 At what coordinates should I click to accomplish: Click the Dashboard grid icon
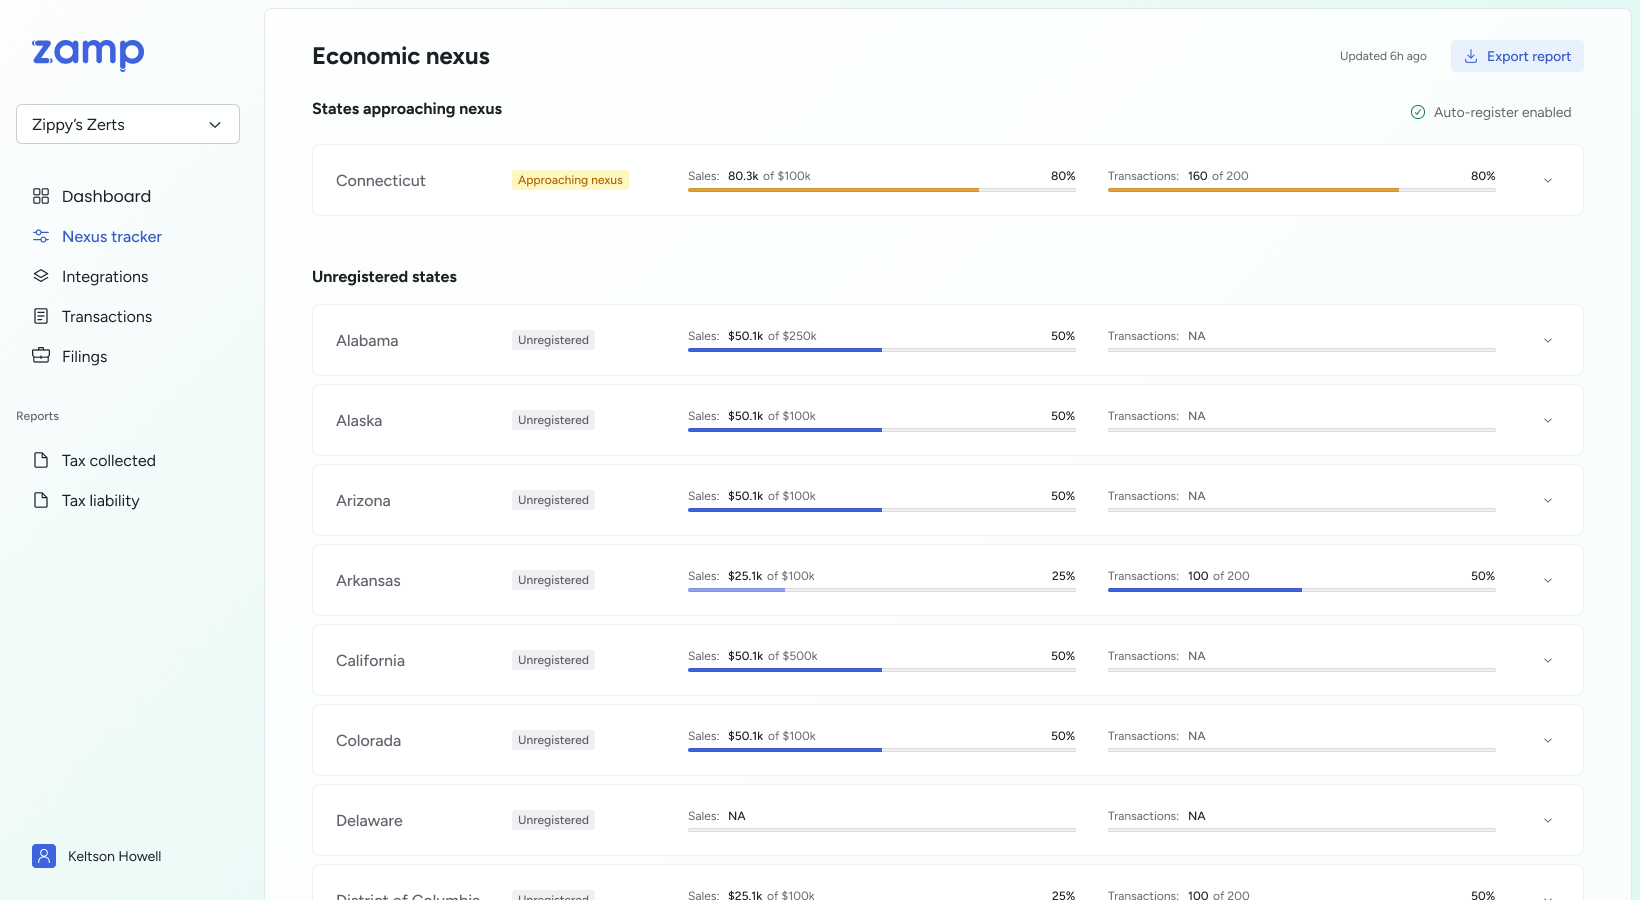tap(41, 196)
